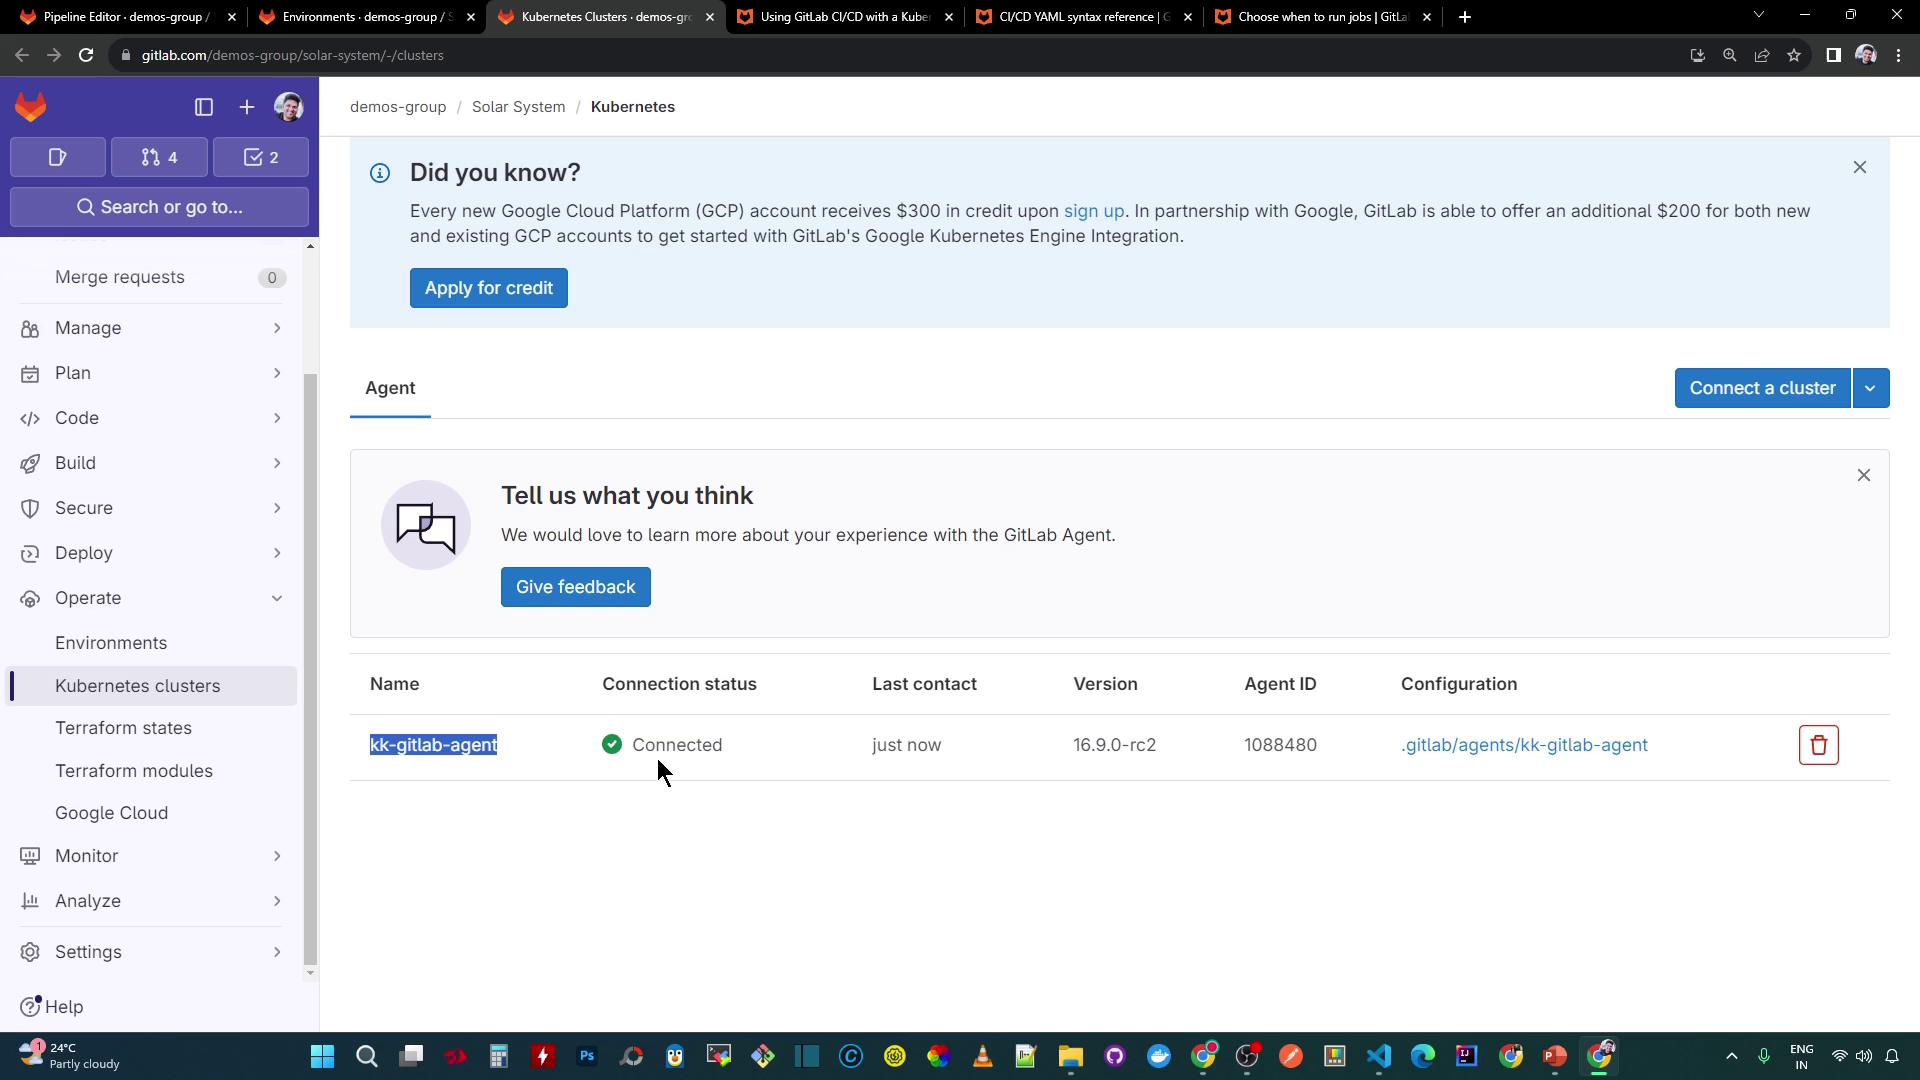Click the Apply for credit button

[488, 288]
